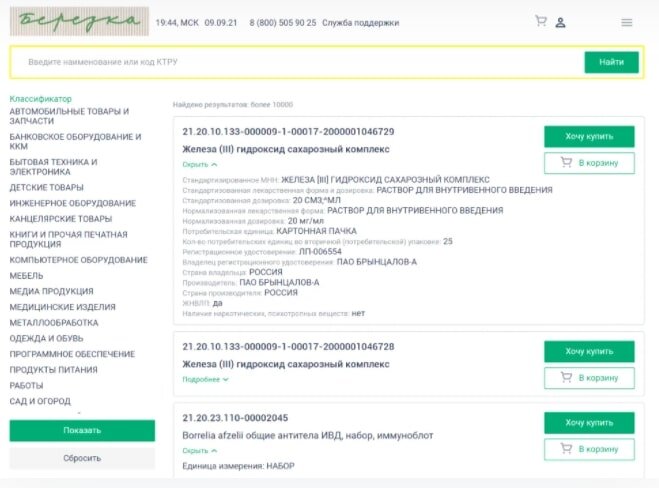Add item ending 1046728 to cart (В корзину)
The width and height of the screenshot is (659, 488).
point(589,378)
